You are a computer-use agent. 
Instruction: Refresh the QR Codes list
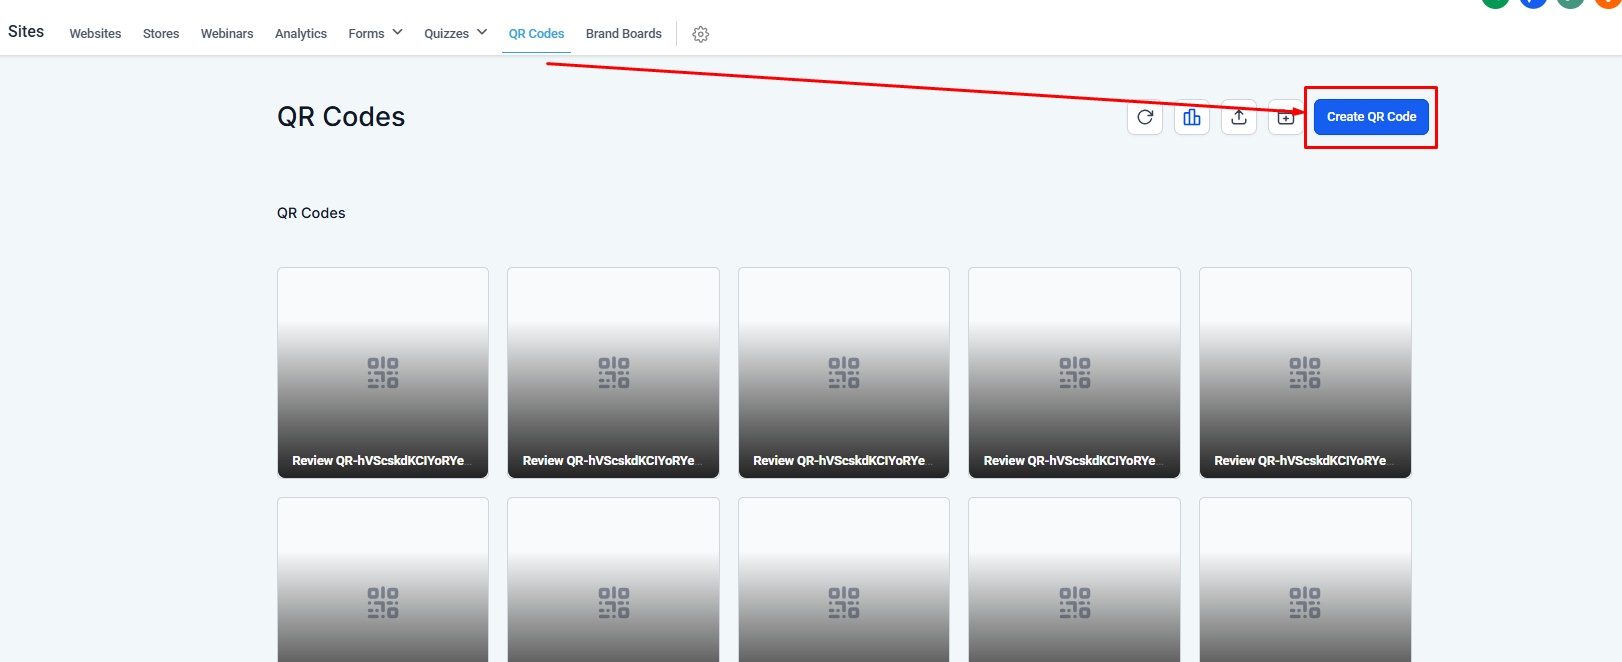pyautogui.click(x=1145, y=117)
